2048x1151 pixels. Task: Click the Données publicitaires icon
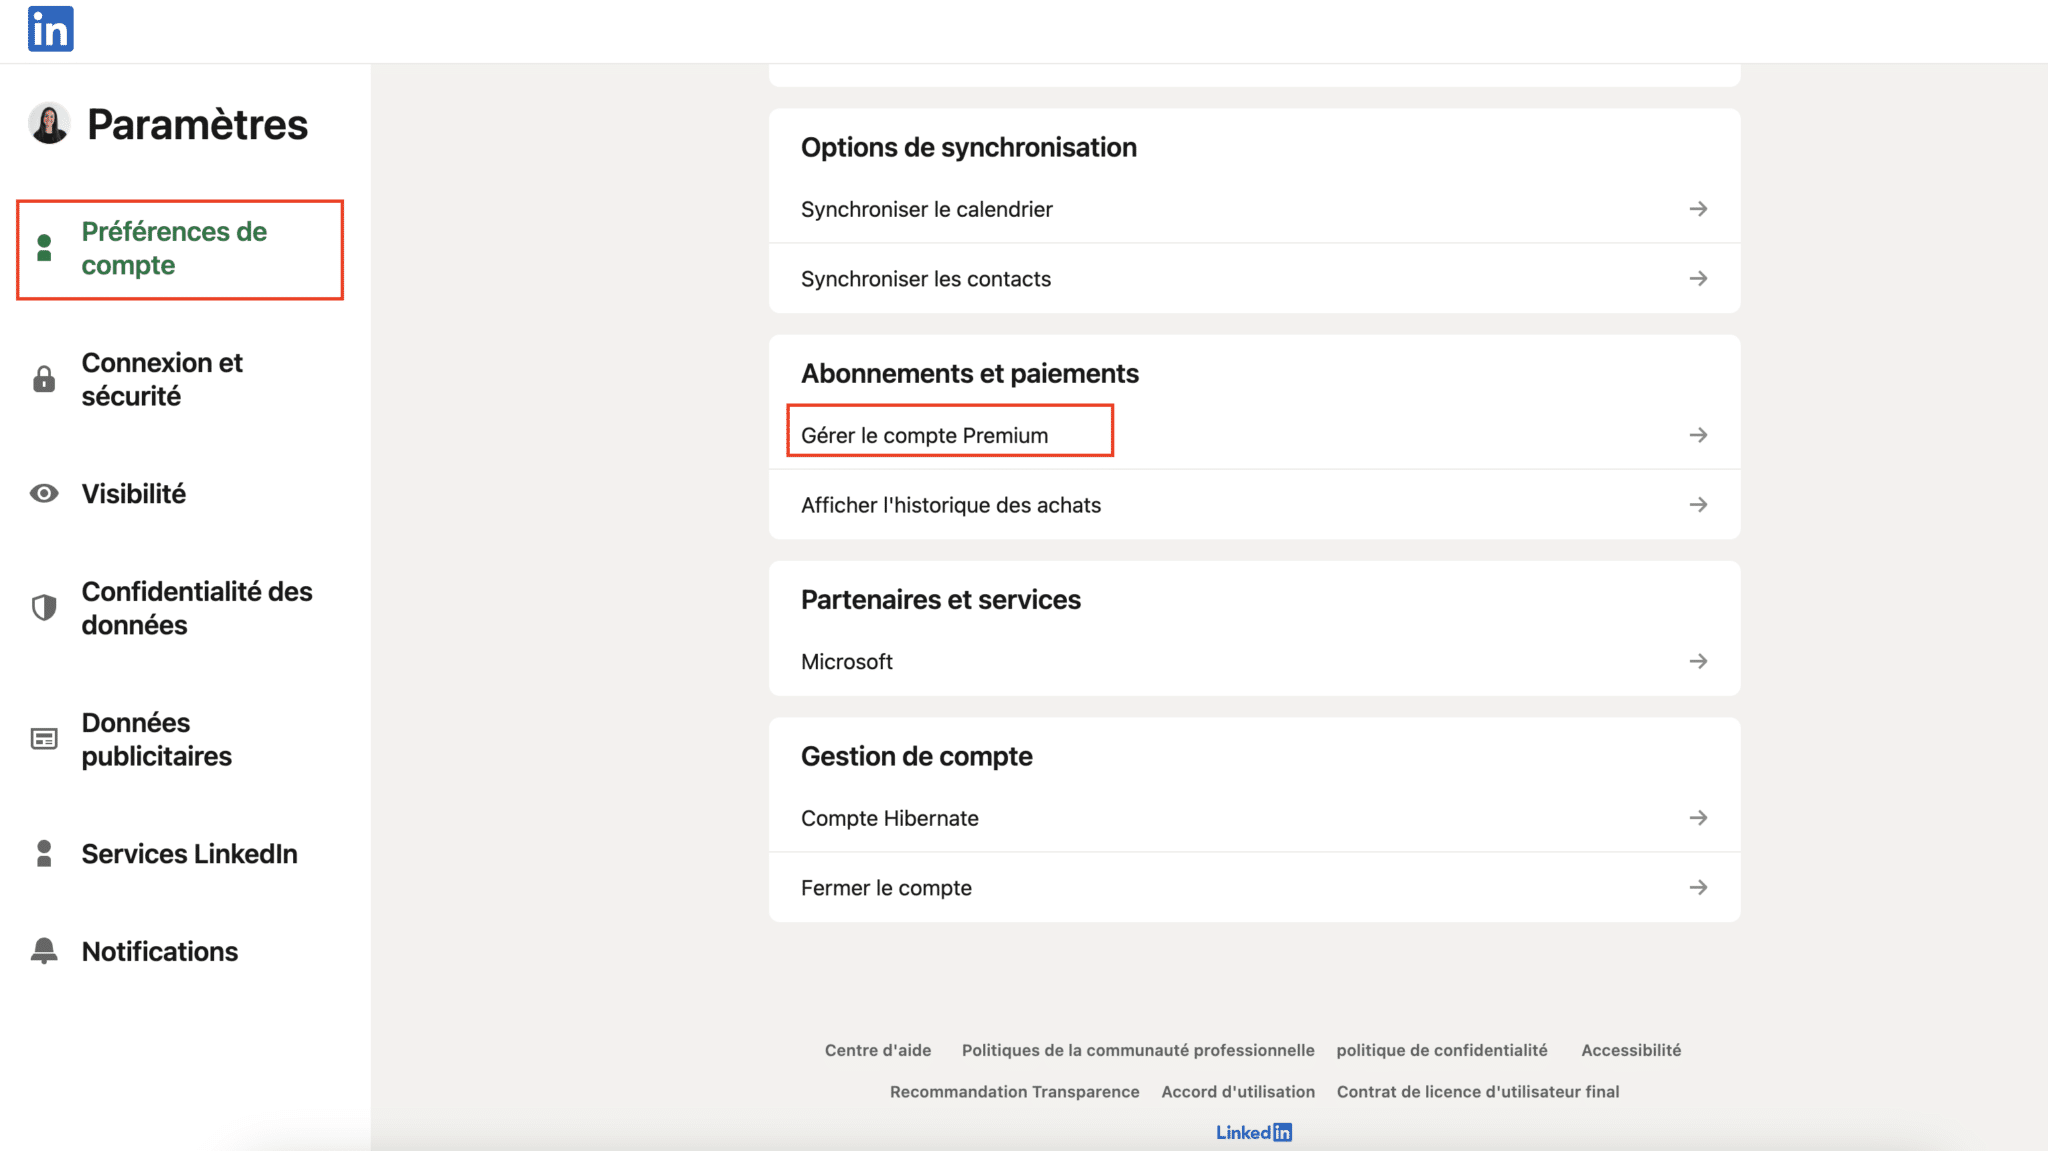coord(44,738)
